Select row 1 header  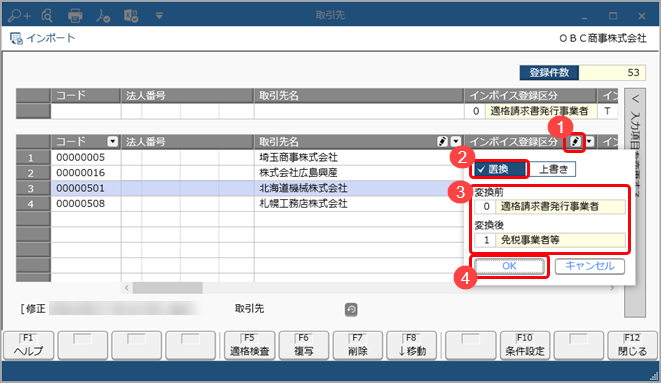pyautogui.click(x=33, y=158)
